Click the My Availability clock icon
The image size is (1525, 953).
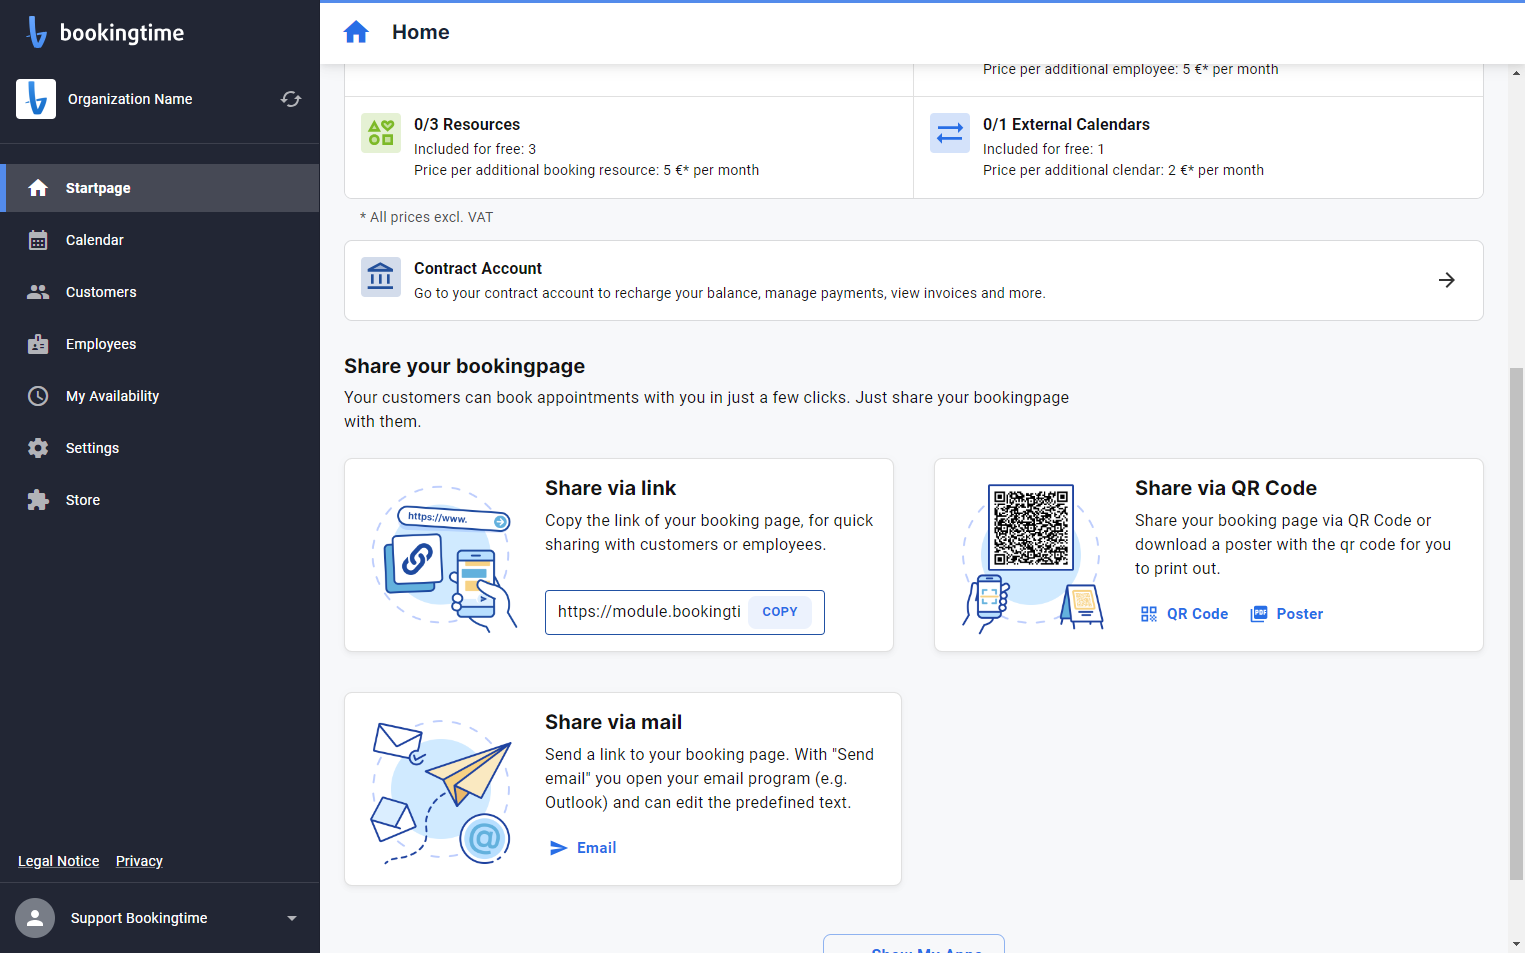coord(38,396)
